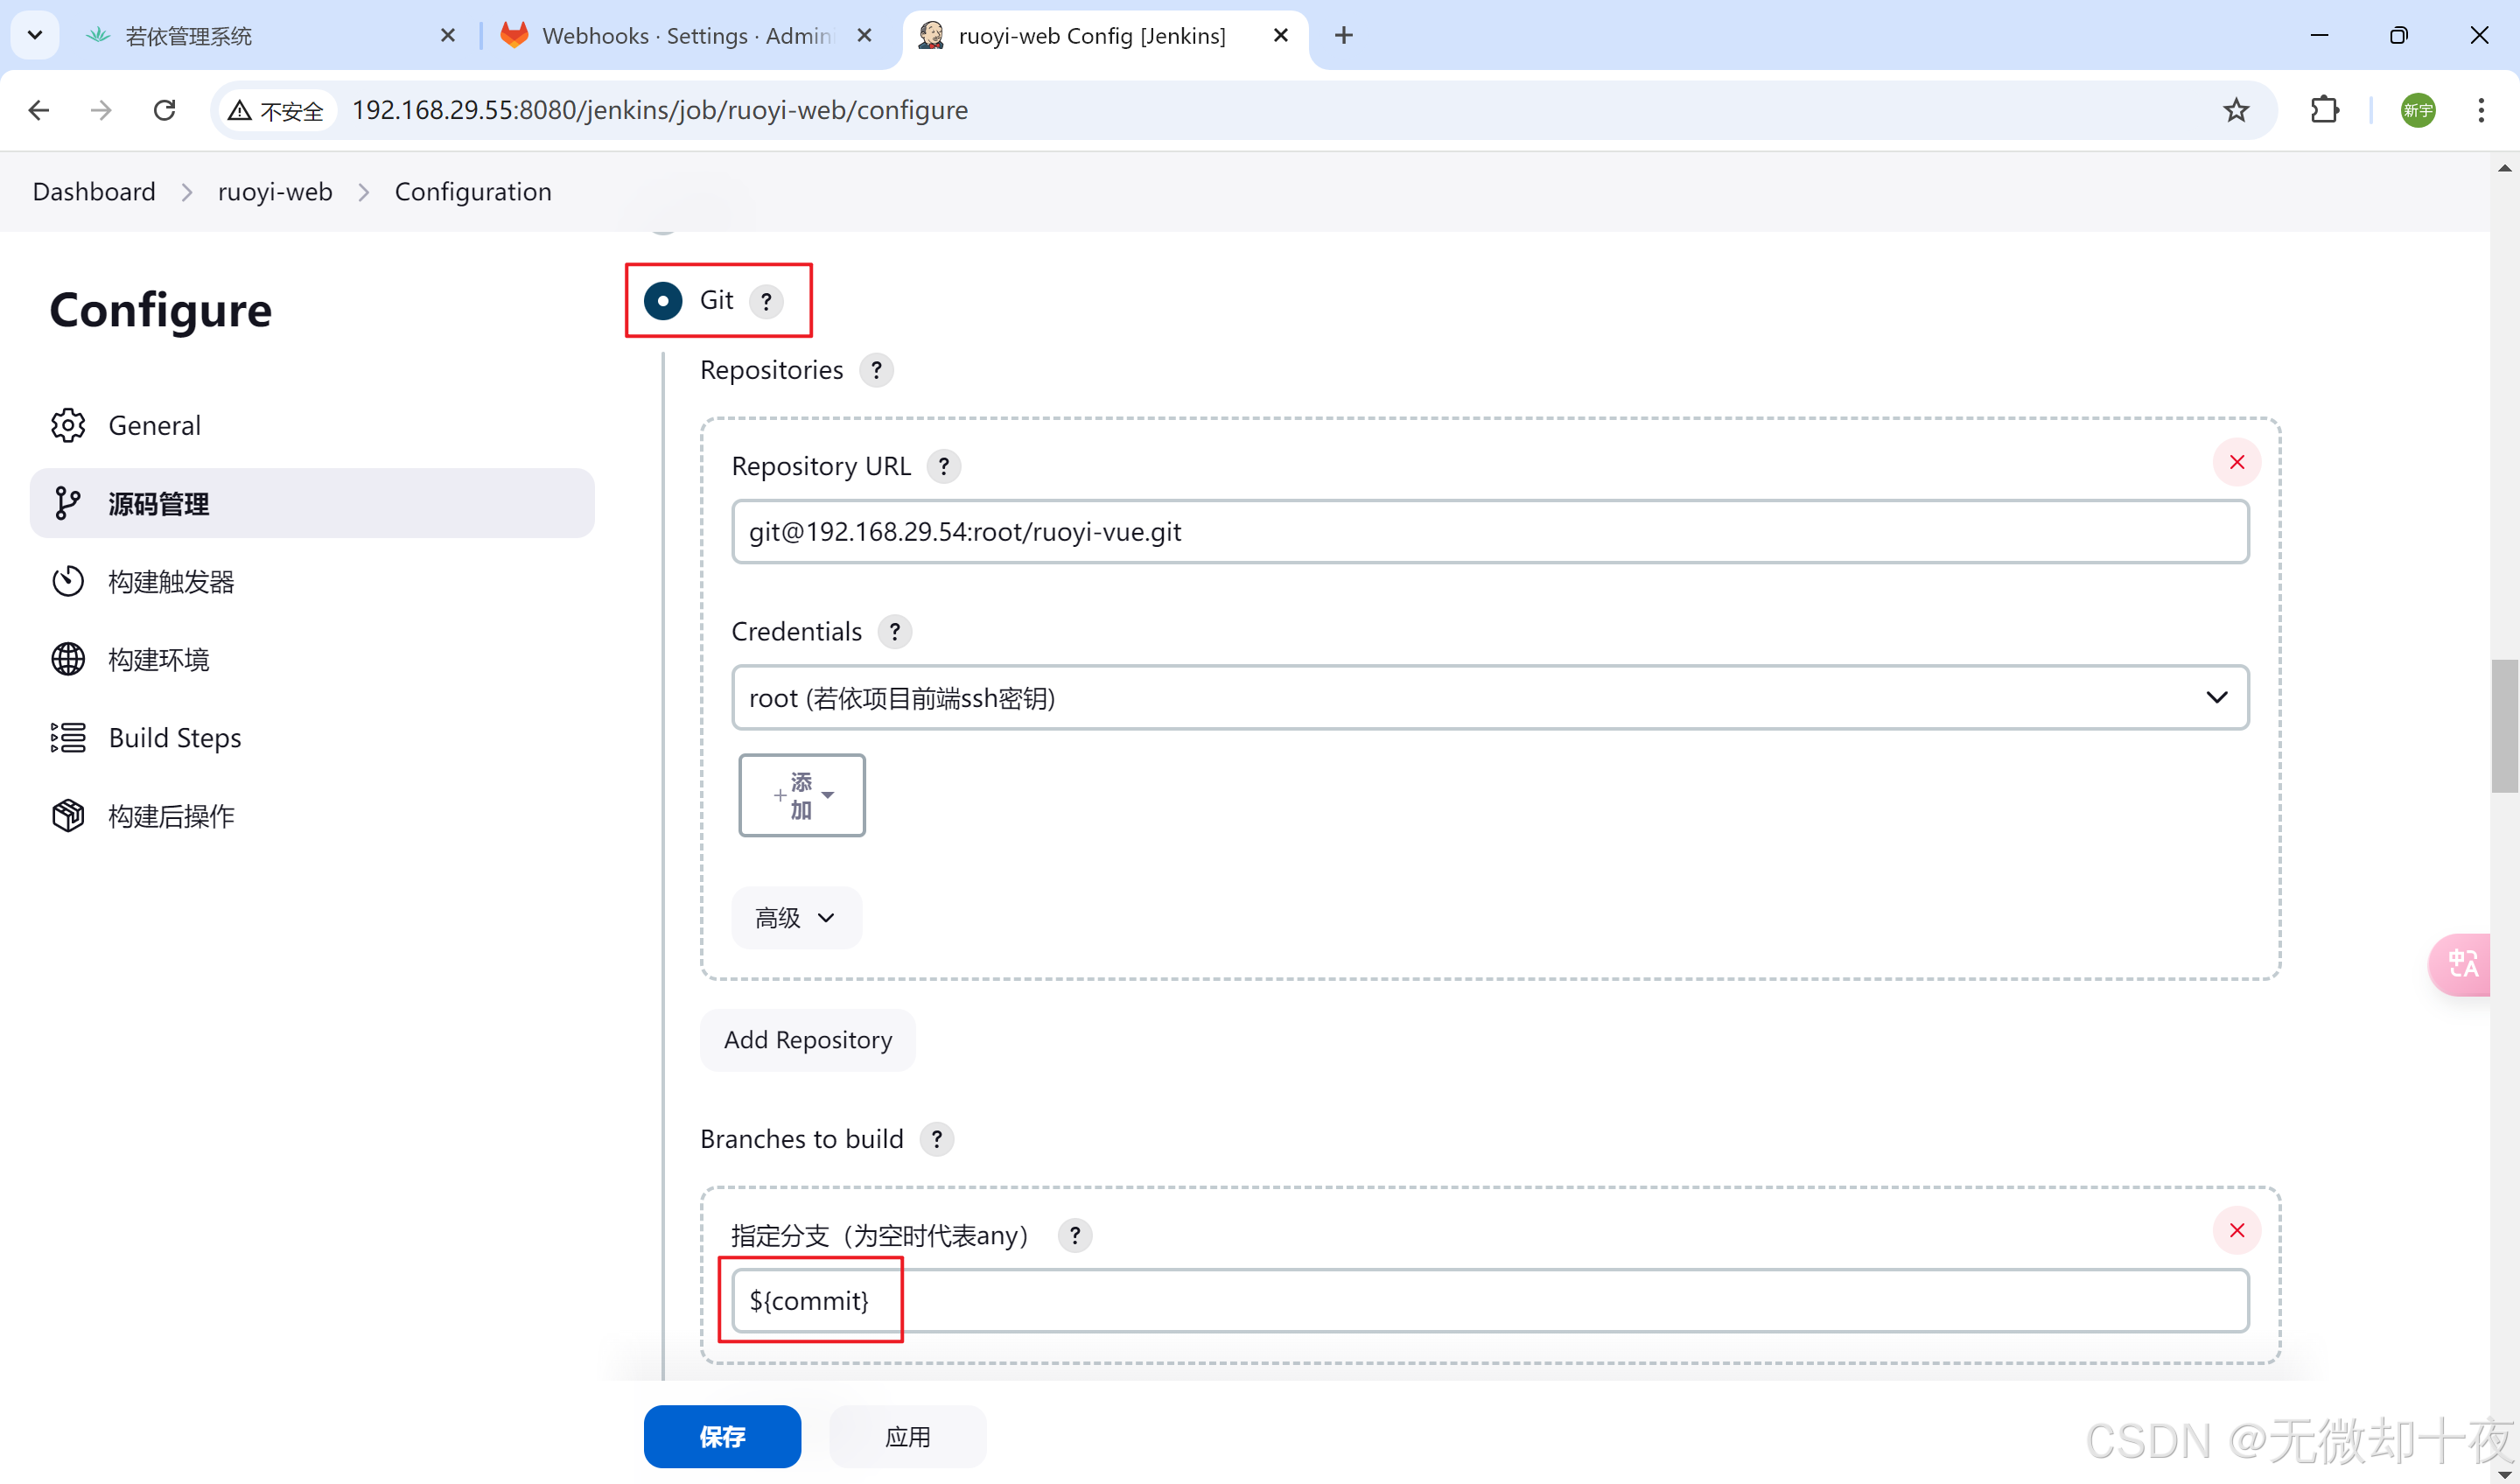Screen dimensions: 2520x1484
Task: Click help icon next to Repository URL
Action: 943,466
